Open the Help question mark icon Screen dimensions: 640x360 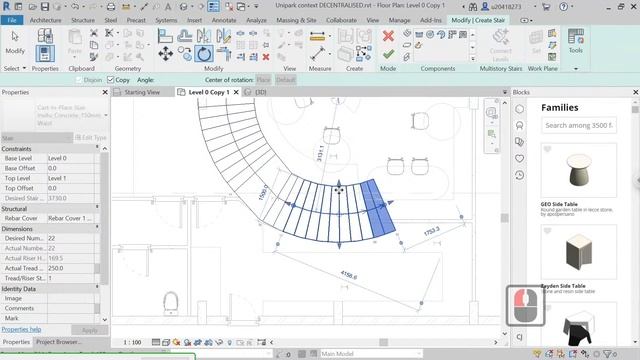pos(563,7)
